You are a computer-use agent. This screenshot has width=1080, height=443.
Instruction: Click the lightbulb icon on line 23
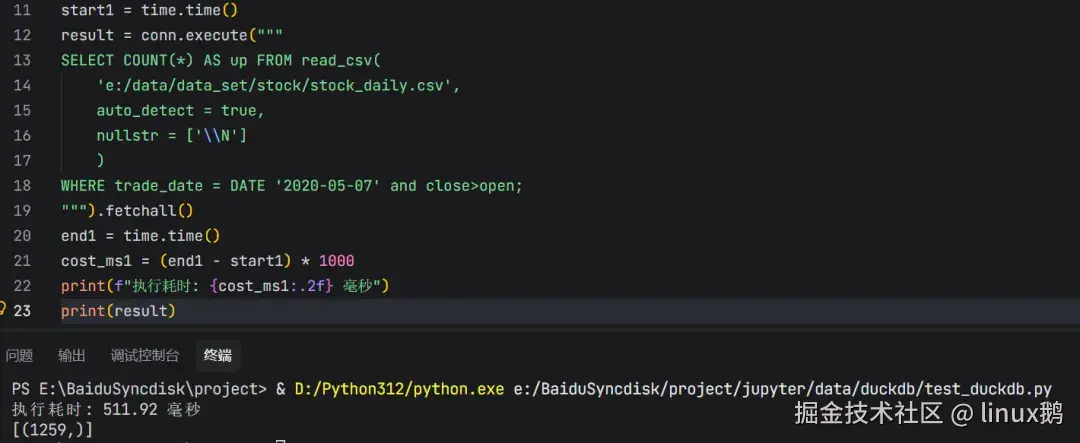[2, 309]
